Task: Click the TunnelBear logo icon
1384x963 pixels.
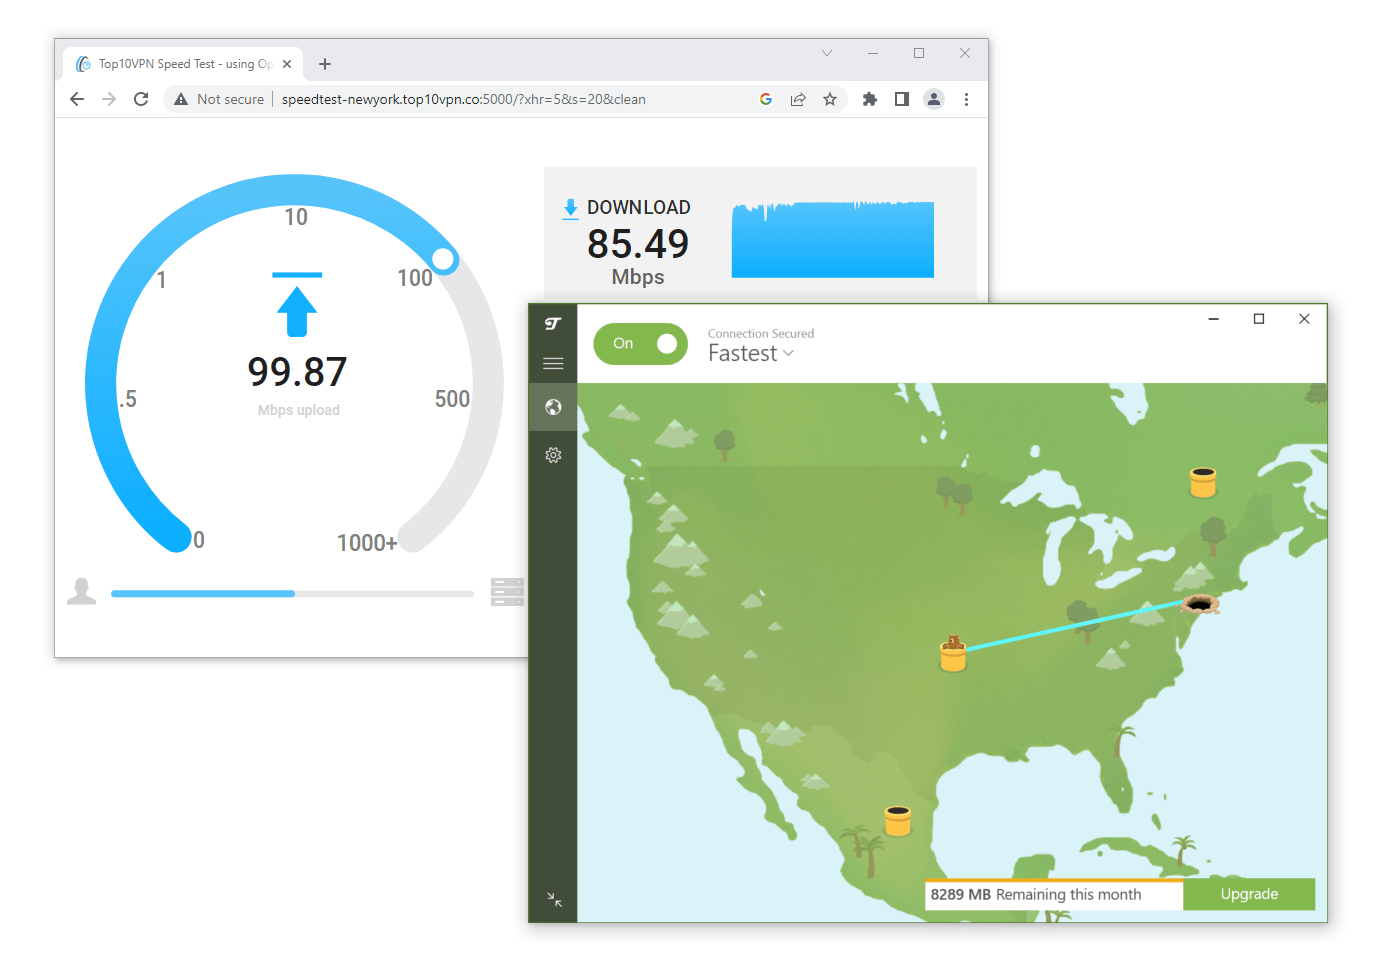Action: point(553,322)
